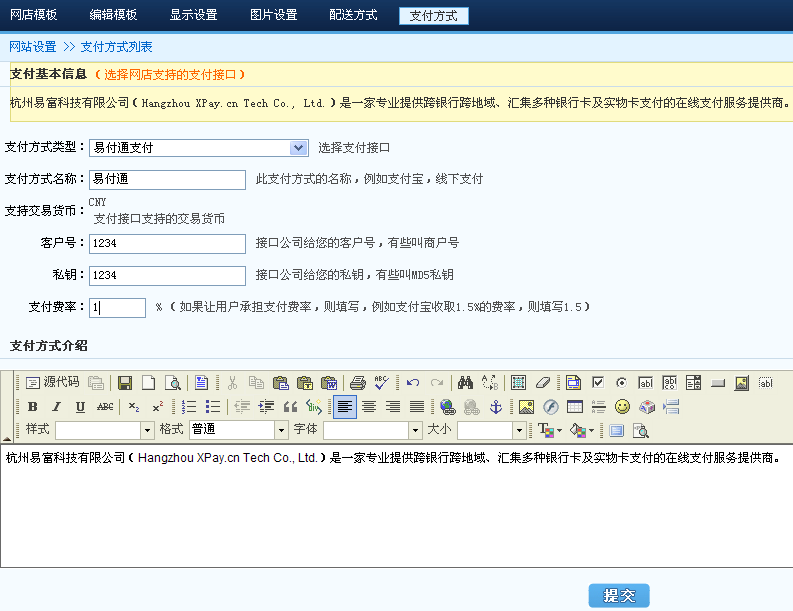Insert a special character icon

pyautogui.click(x=647, y=407)
